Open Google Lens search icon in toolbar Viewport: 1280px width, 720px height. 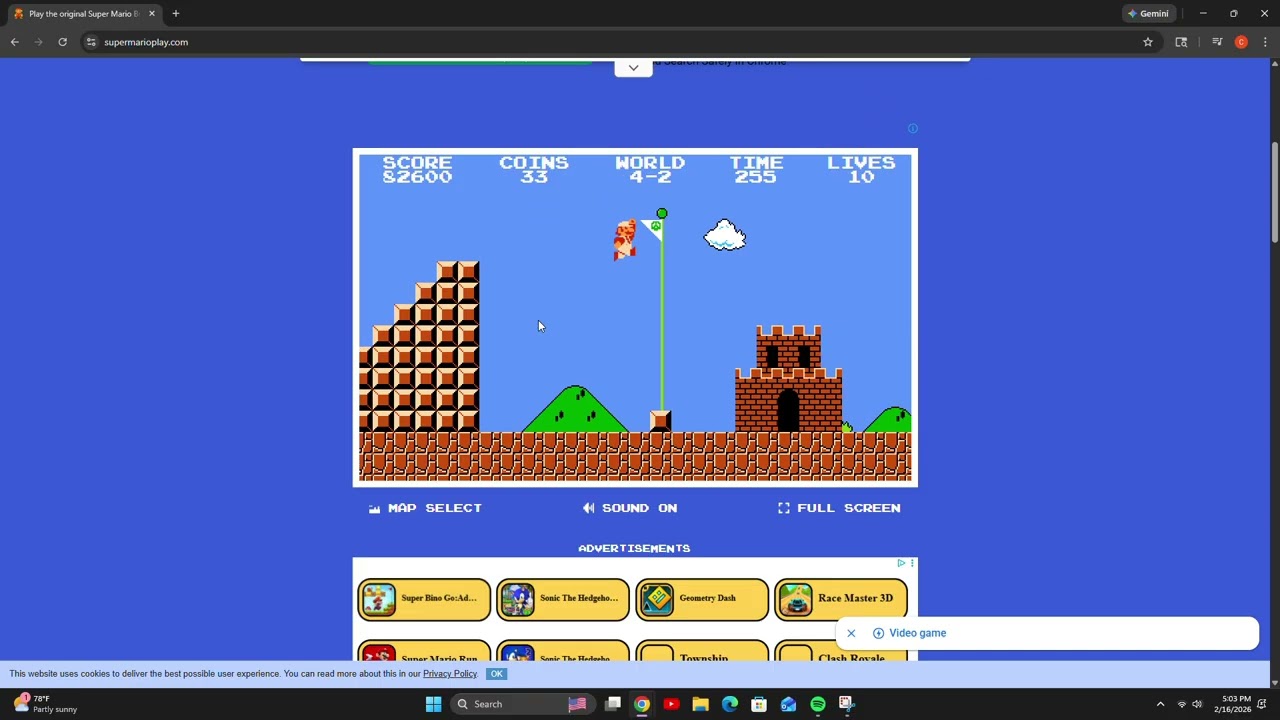point(1181,42)
